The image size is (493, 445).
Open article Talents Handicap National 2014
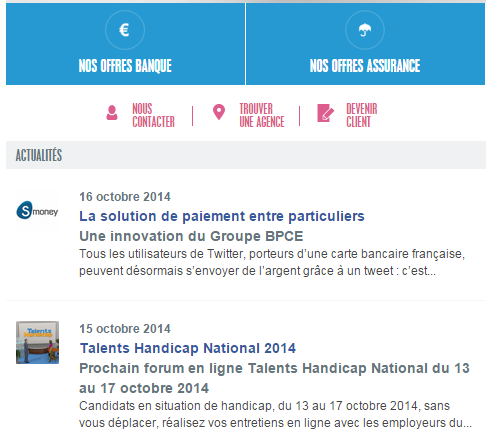point(188,348)
